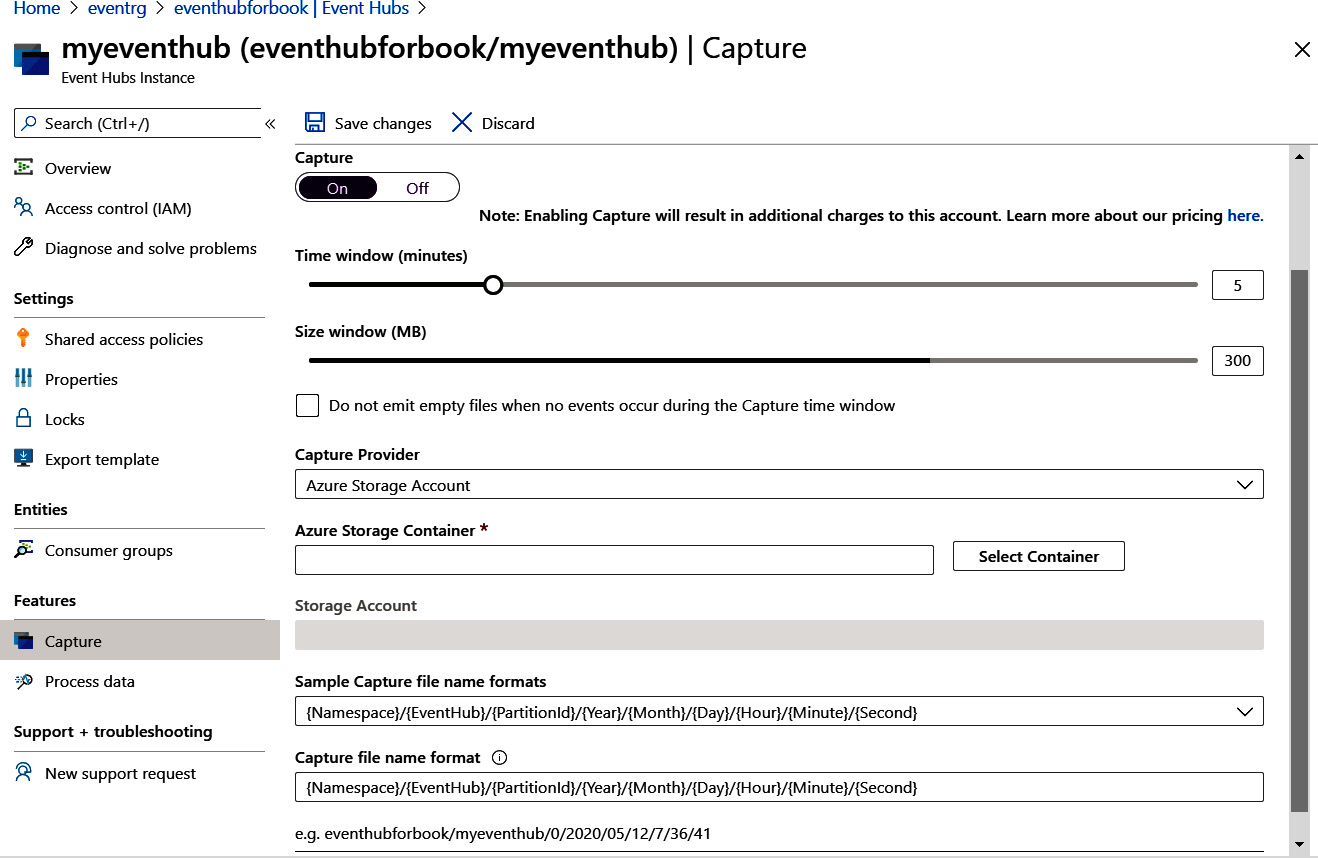Turn Capture On
The image size is (1318, 858).
(x=338, y=188)
